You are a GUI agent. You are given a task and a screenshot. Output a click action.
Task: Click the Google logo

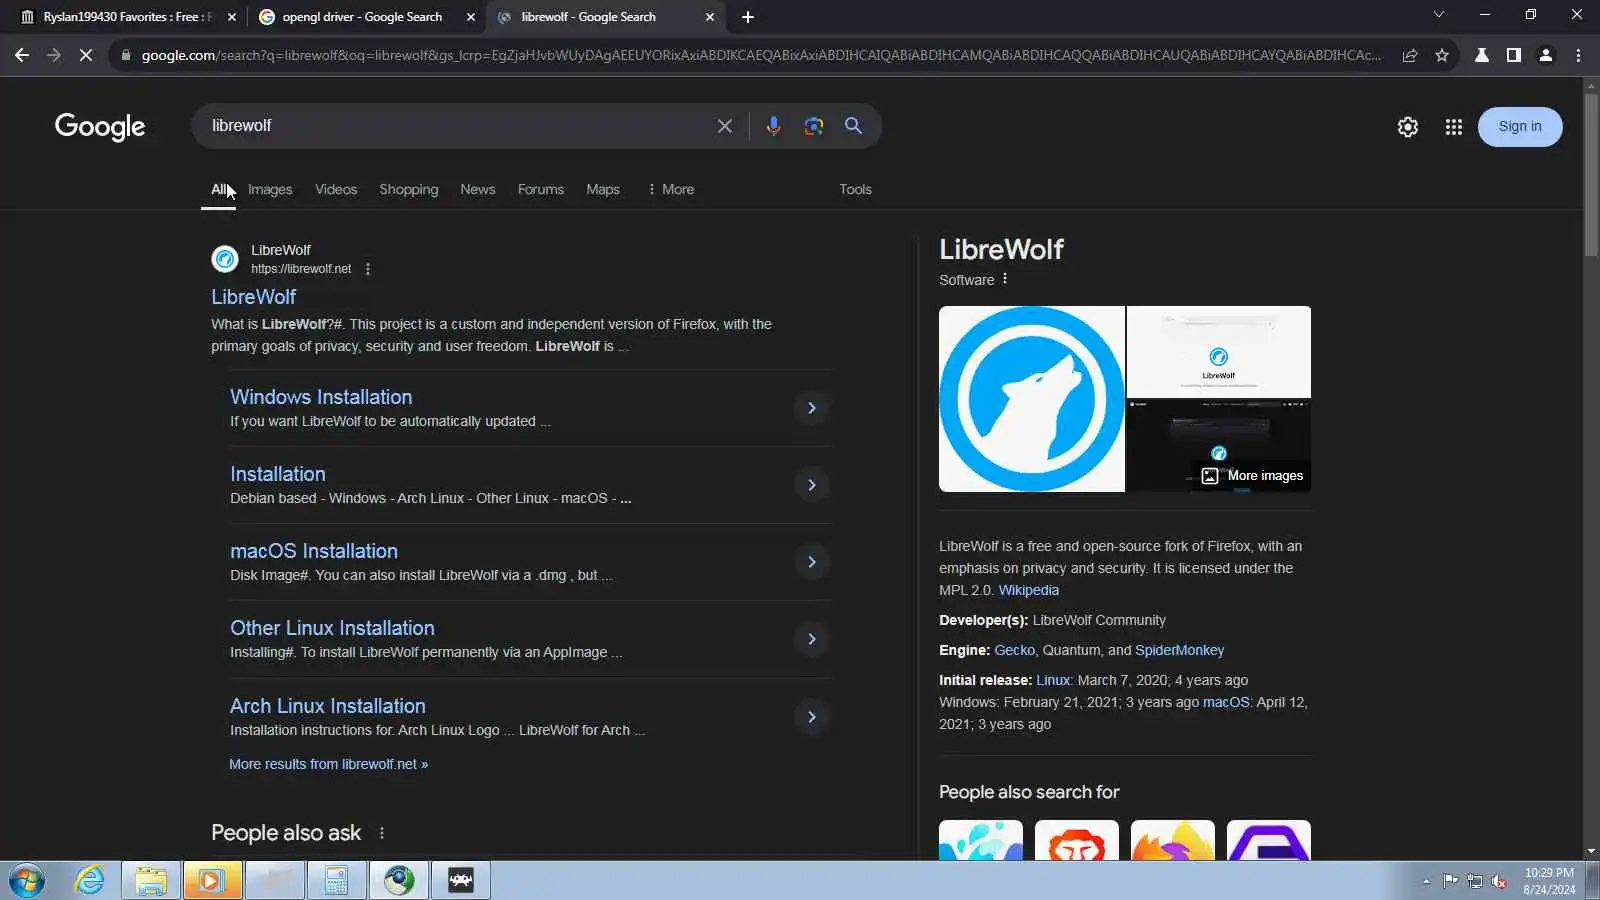click(100, 127)
